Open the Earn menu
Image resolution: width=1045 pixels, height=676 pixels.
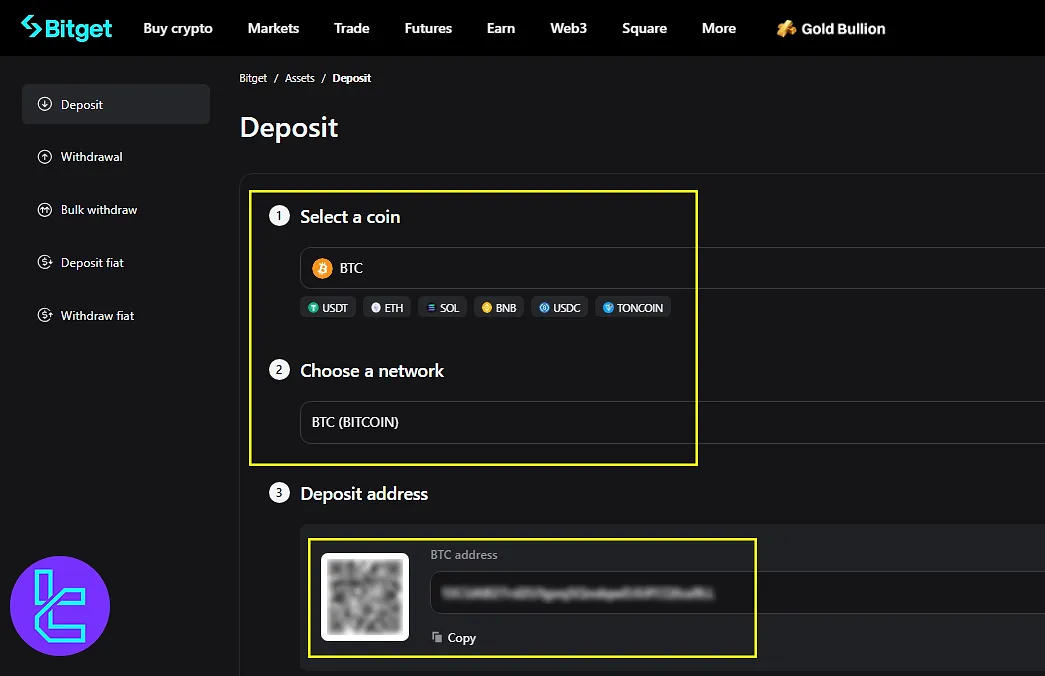click(x=501, y=29)
